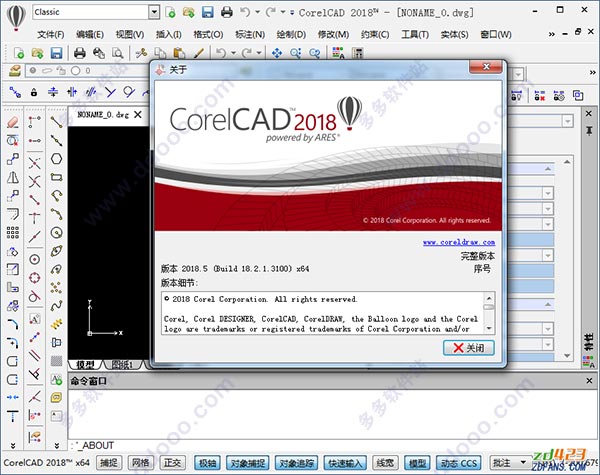
Task: Toggle 对象追踪 entity tracking
Action: pyautogui.click(x=296, y=463)
